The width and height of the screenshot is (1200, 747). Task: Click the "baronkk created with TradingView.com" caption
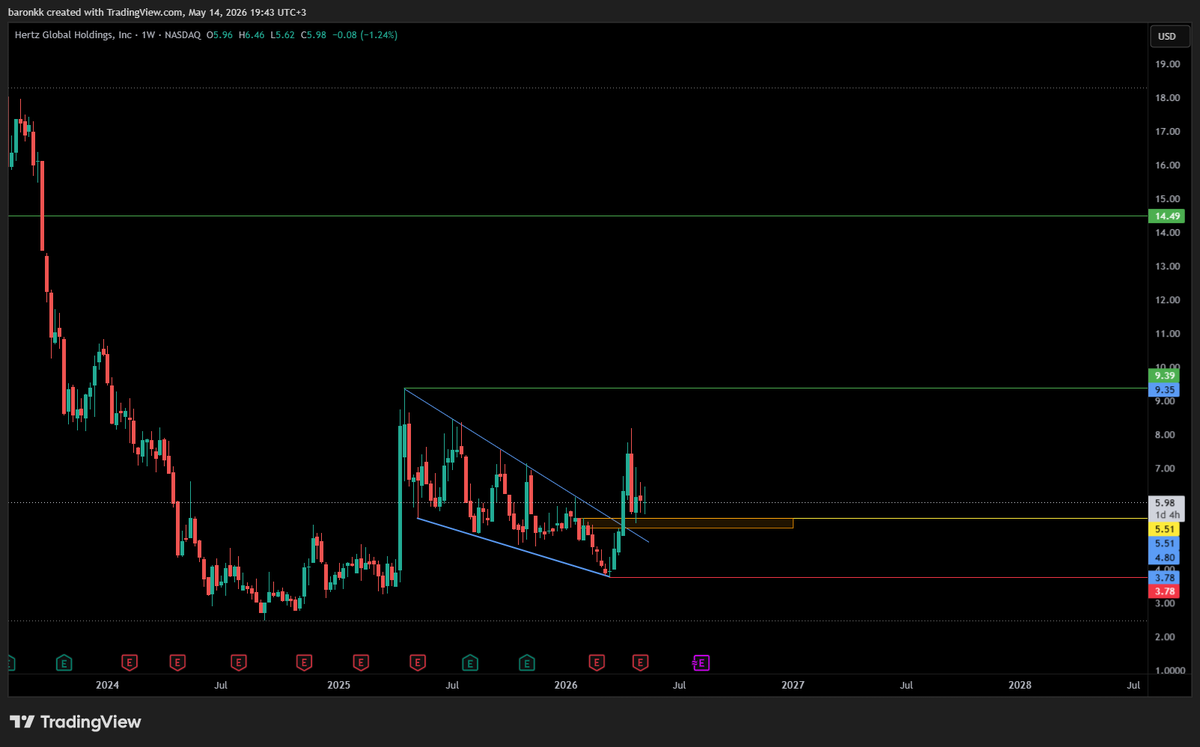point(97,12)
